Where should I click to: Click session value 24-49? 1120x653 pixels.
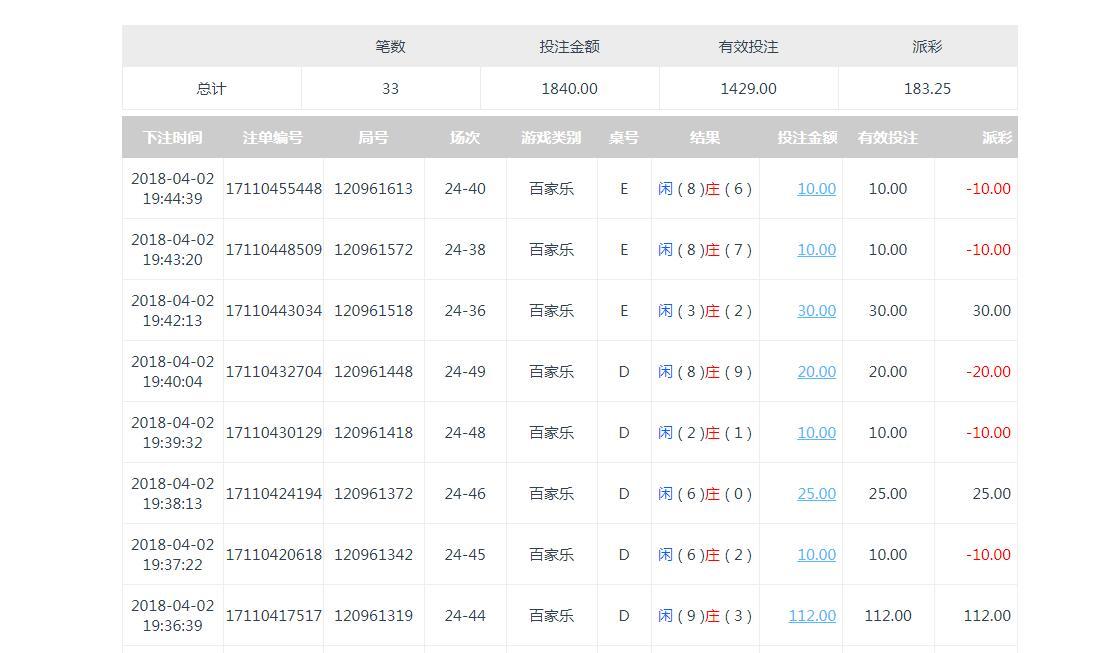pyautogui.click(x=465, y=372)
